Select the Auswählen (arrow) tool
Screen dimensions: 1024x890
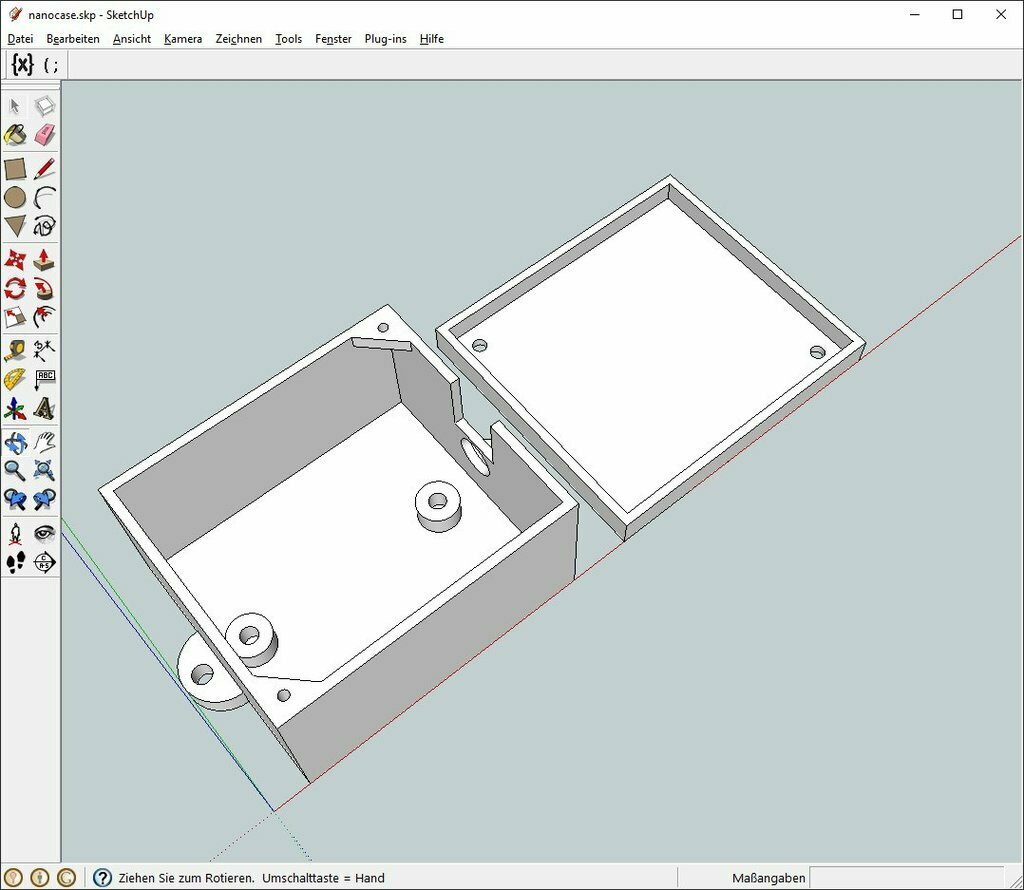click(x=14, y=105)
